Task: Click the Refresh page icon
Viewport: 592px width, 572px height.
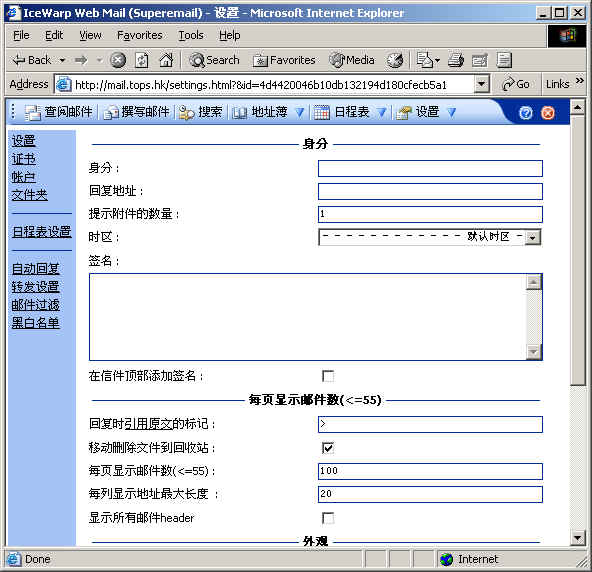Action: point(142,60)
